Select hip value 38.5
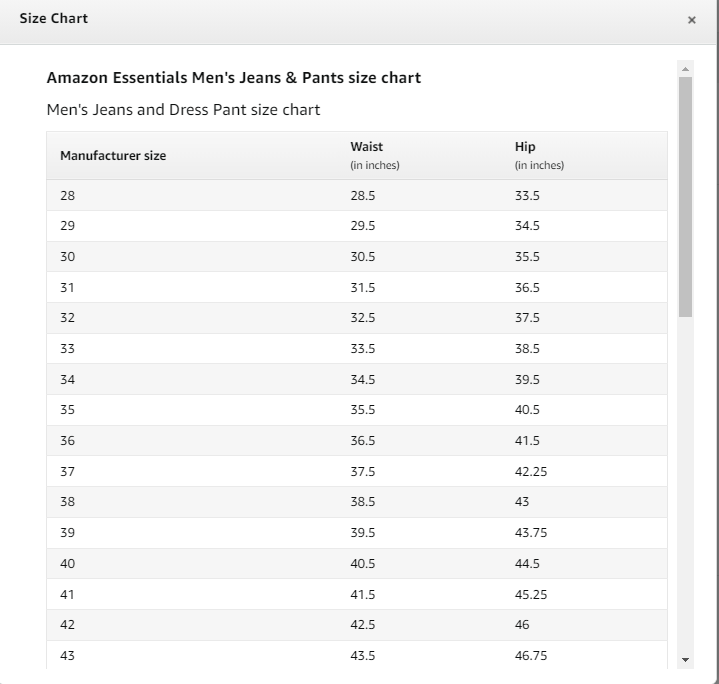Image resolution: width=719 pixels, height=684 pixels. tap(527, 348)
